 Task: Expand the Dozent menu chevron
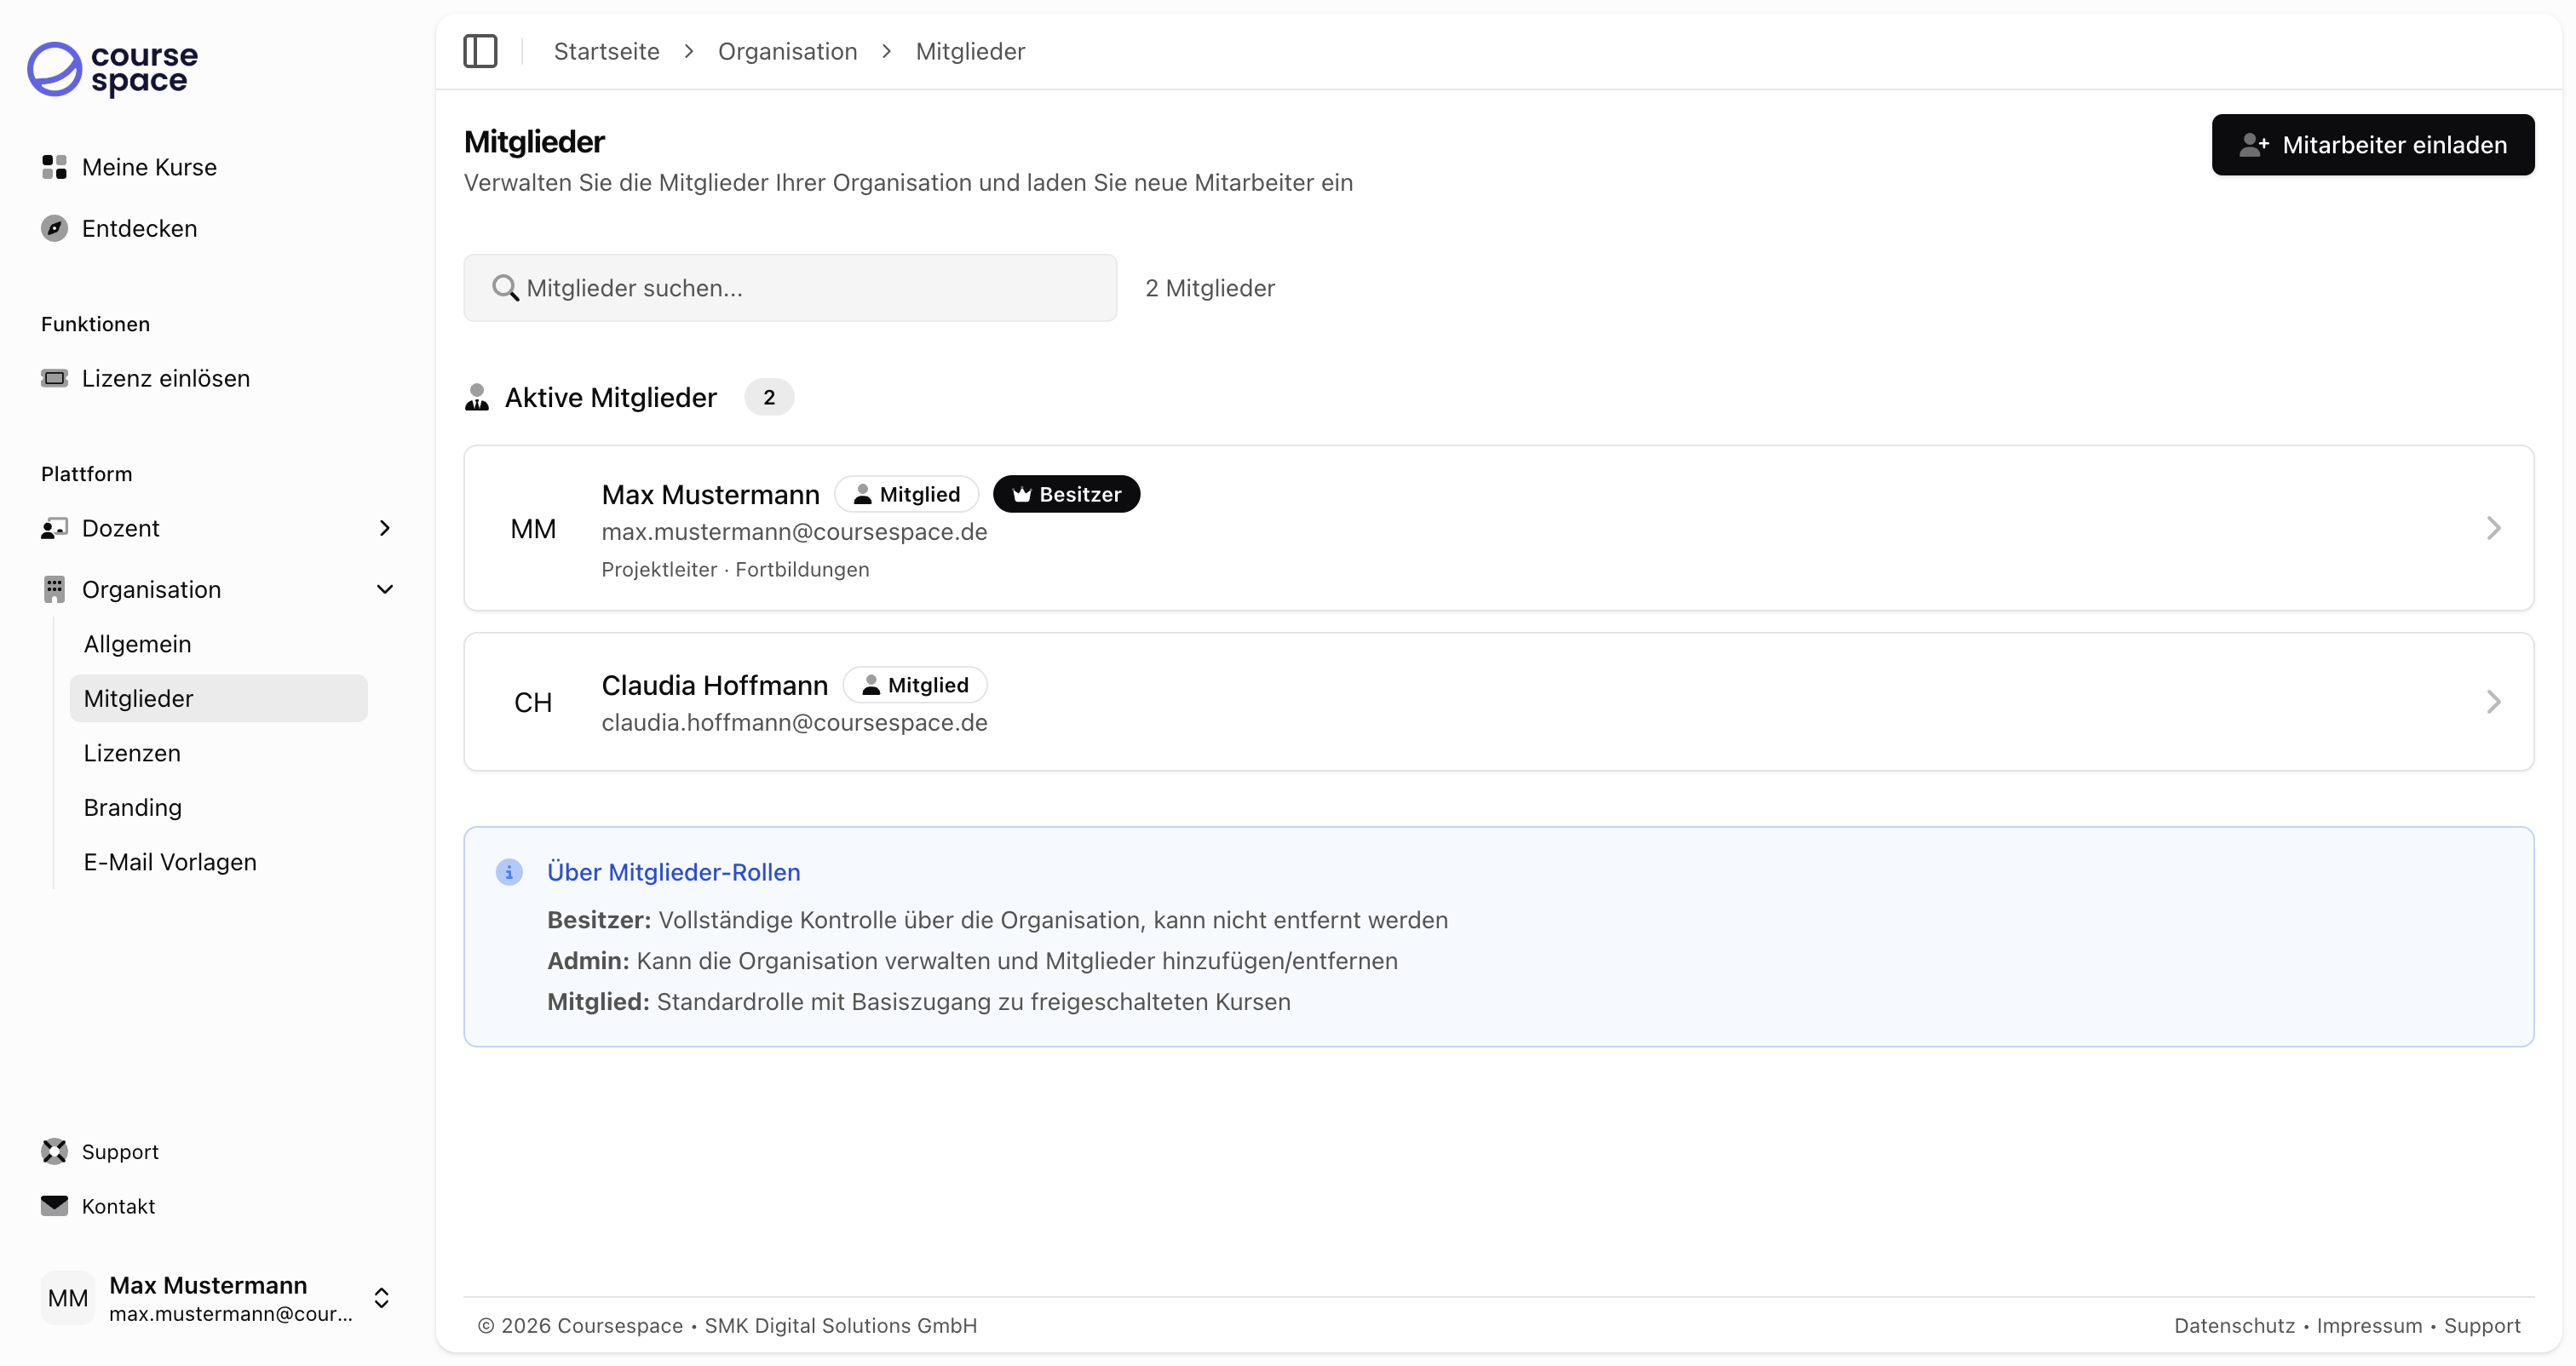coord(385,528)
